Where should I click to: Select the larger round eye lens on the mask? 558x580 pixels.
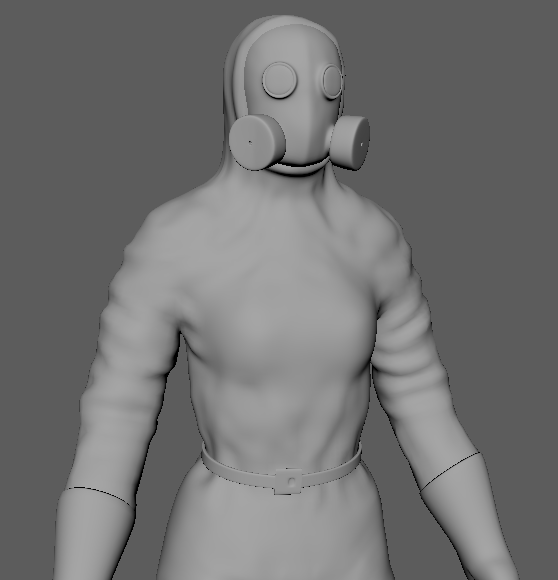coord(280,80)
